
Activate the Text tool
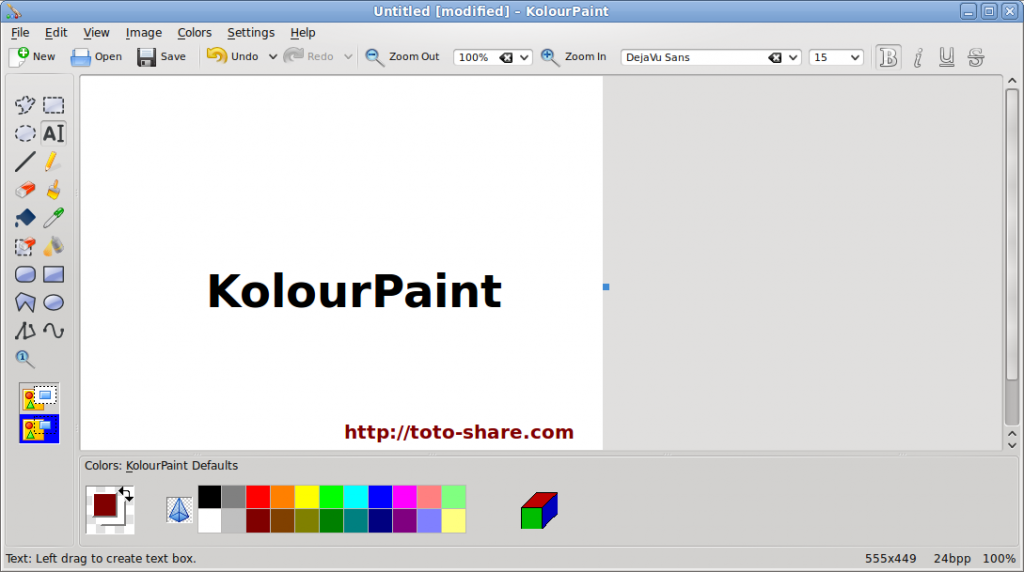[54, 133]
